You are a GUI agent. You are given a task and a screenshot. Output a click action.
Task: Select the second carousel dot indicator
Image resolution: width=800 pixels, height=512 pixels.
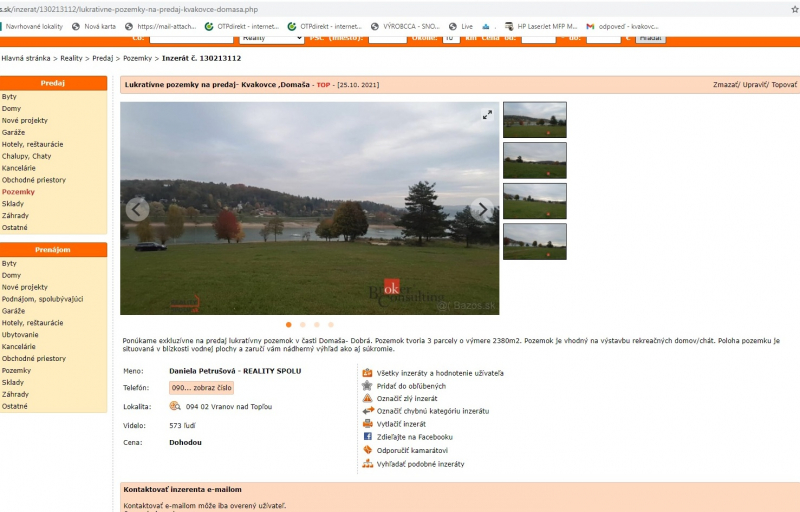point(303,325)
